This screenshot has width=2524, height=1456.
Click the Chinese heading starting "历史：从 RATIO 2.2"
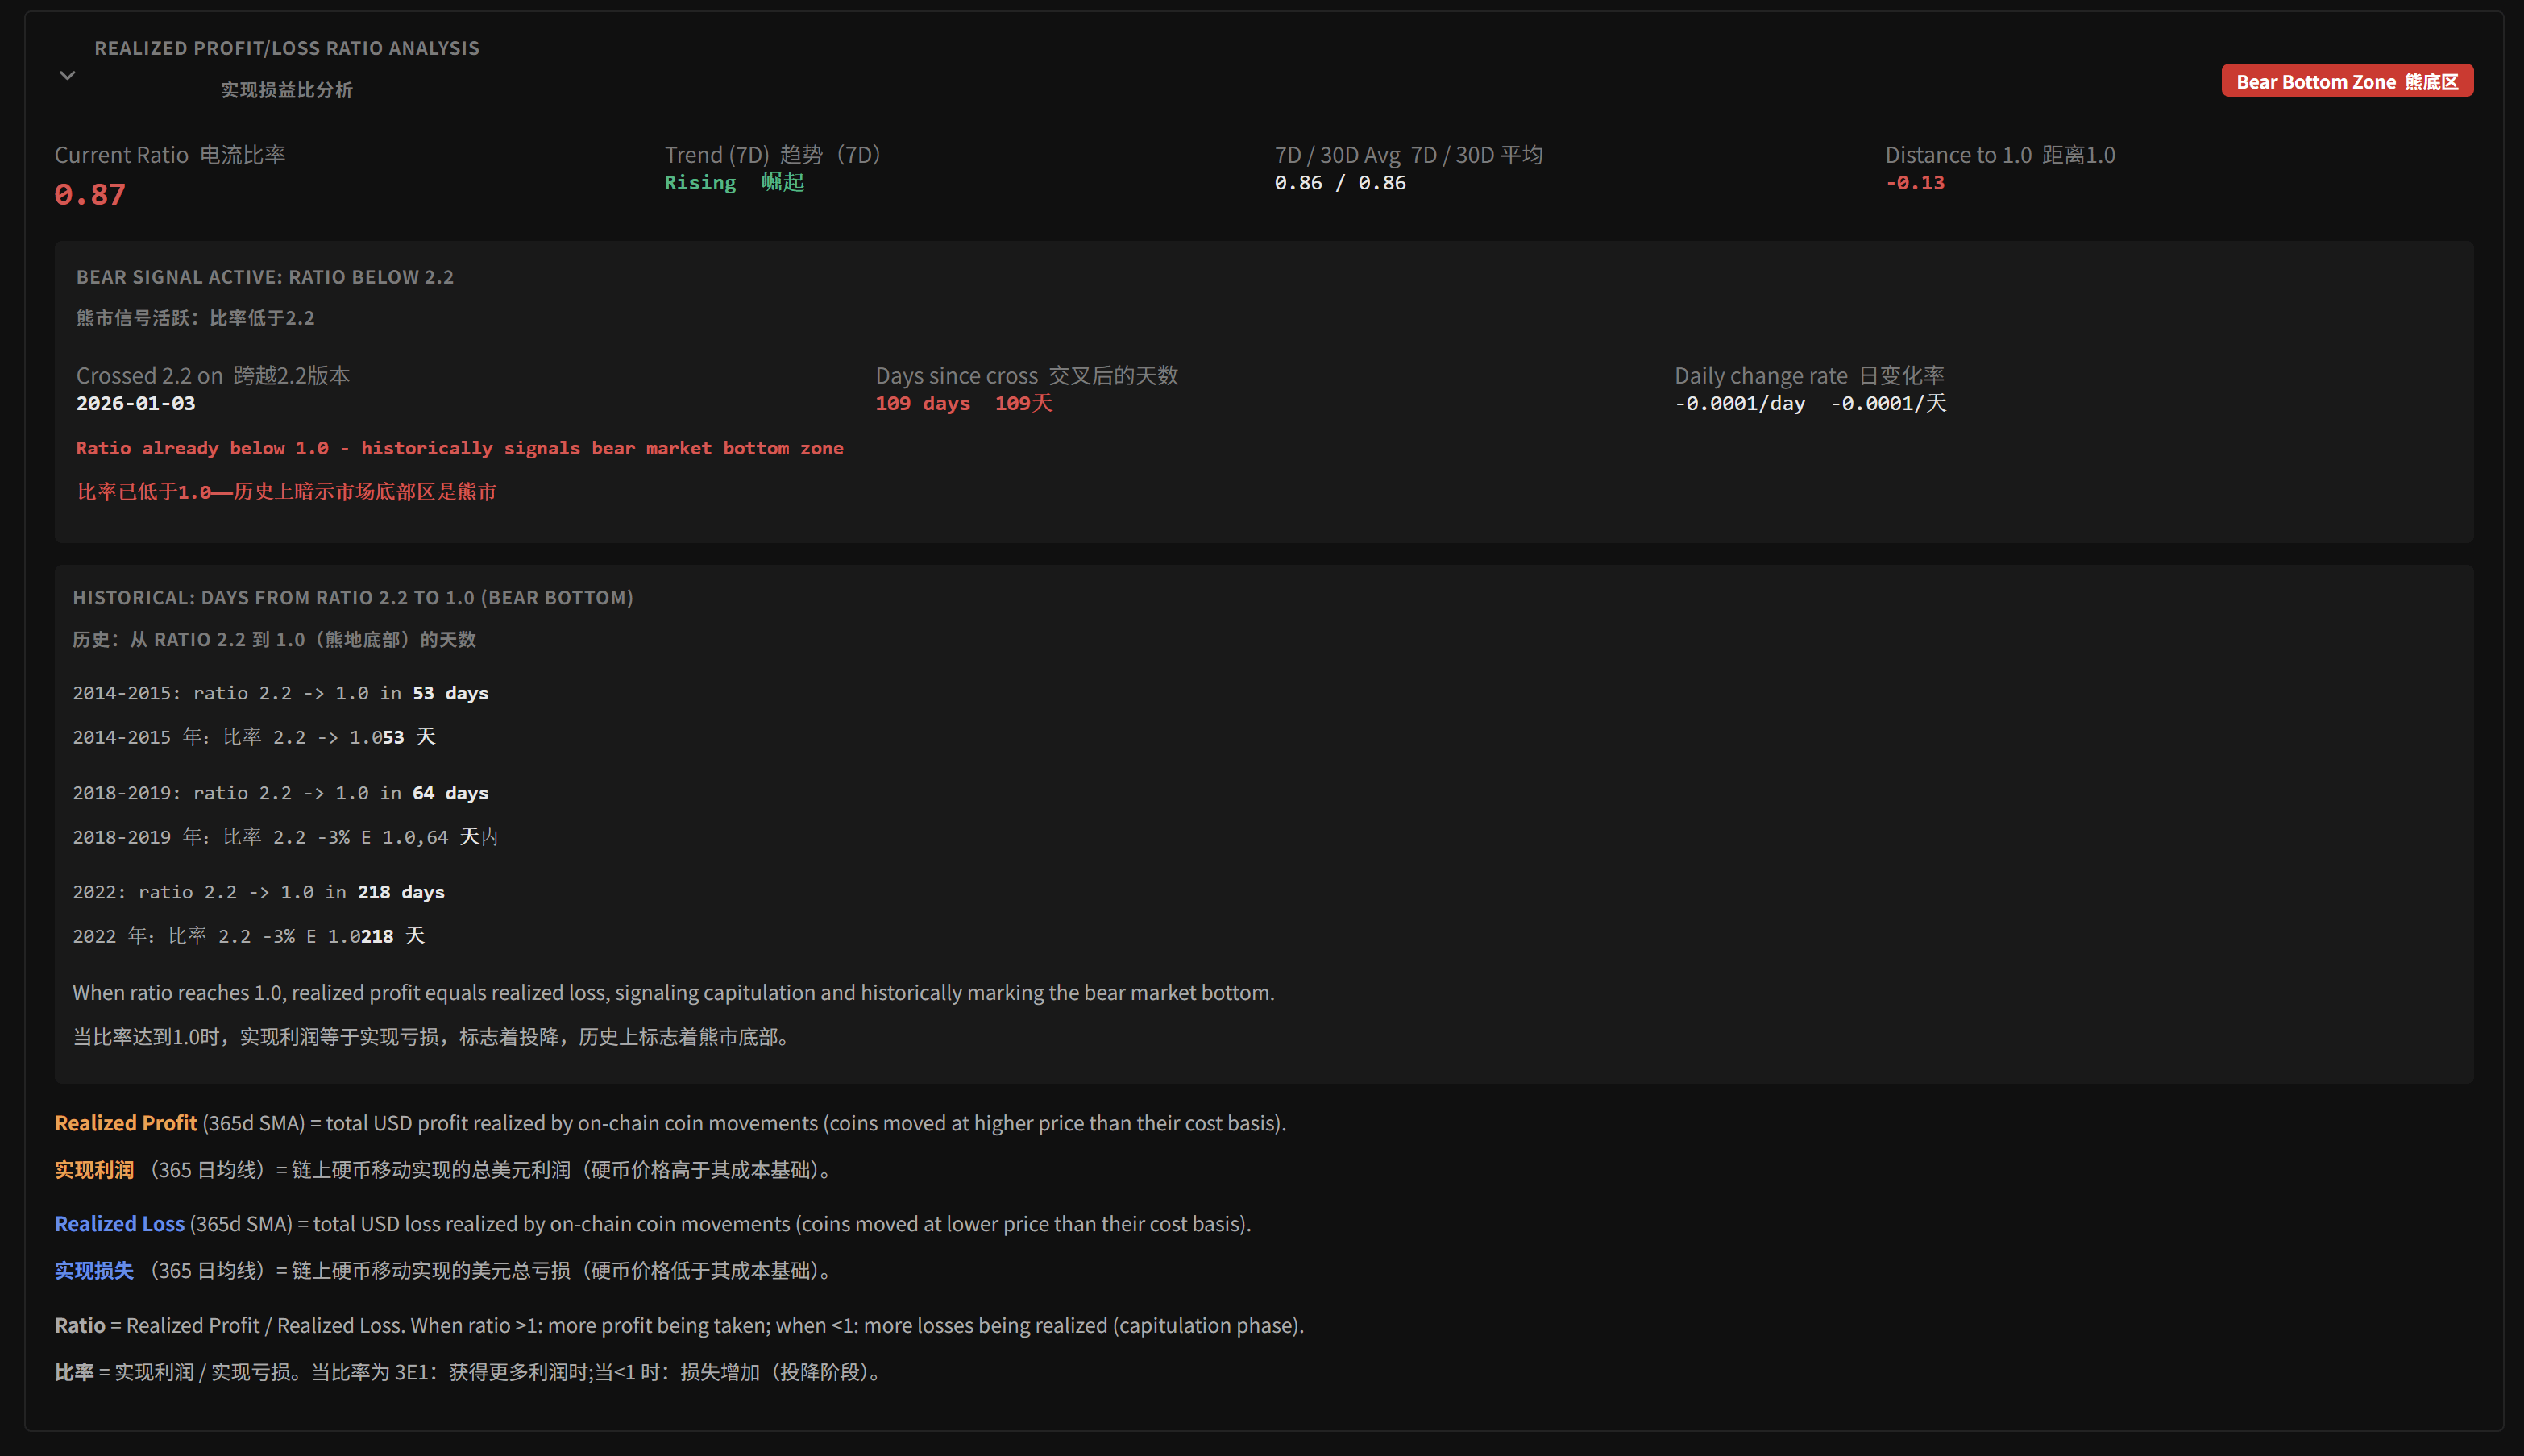274,640
